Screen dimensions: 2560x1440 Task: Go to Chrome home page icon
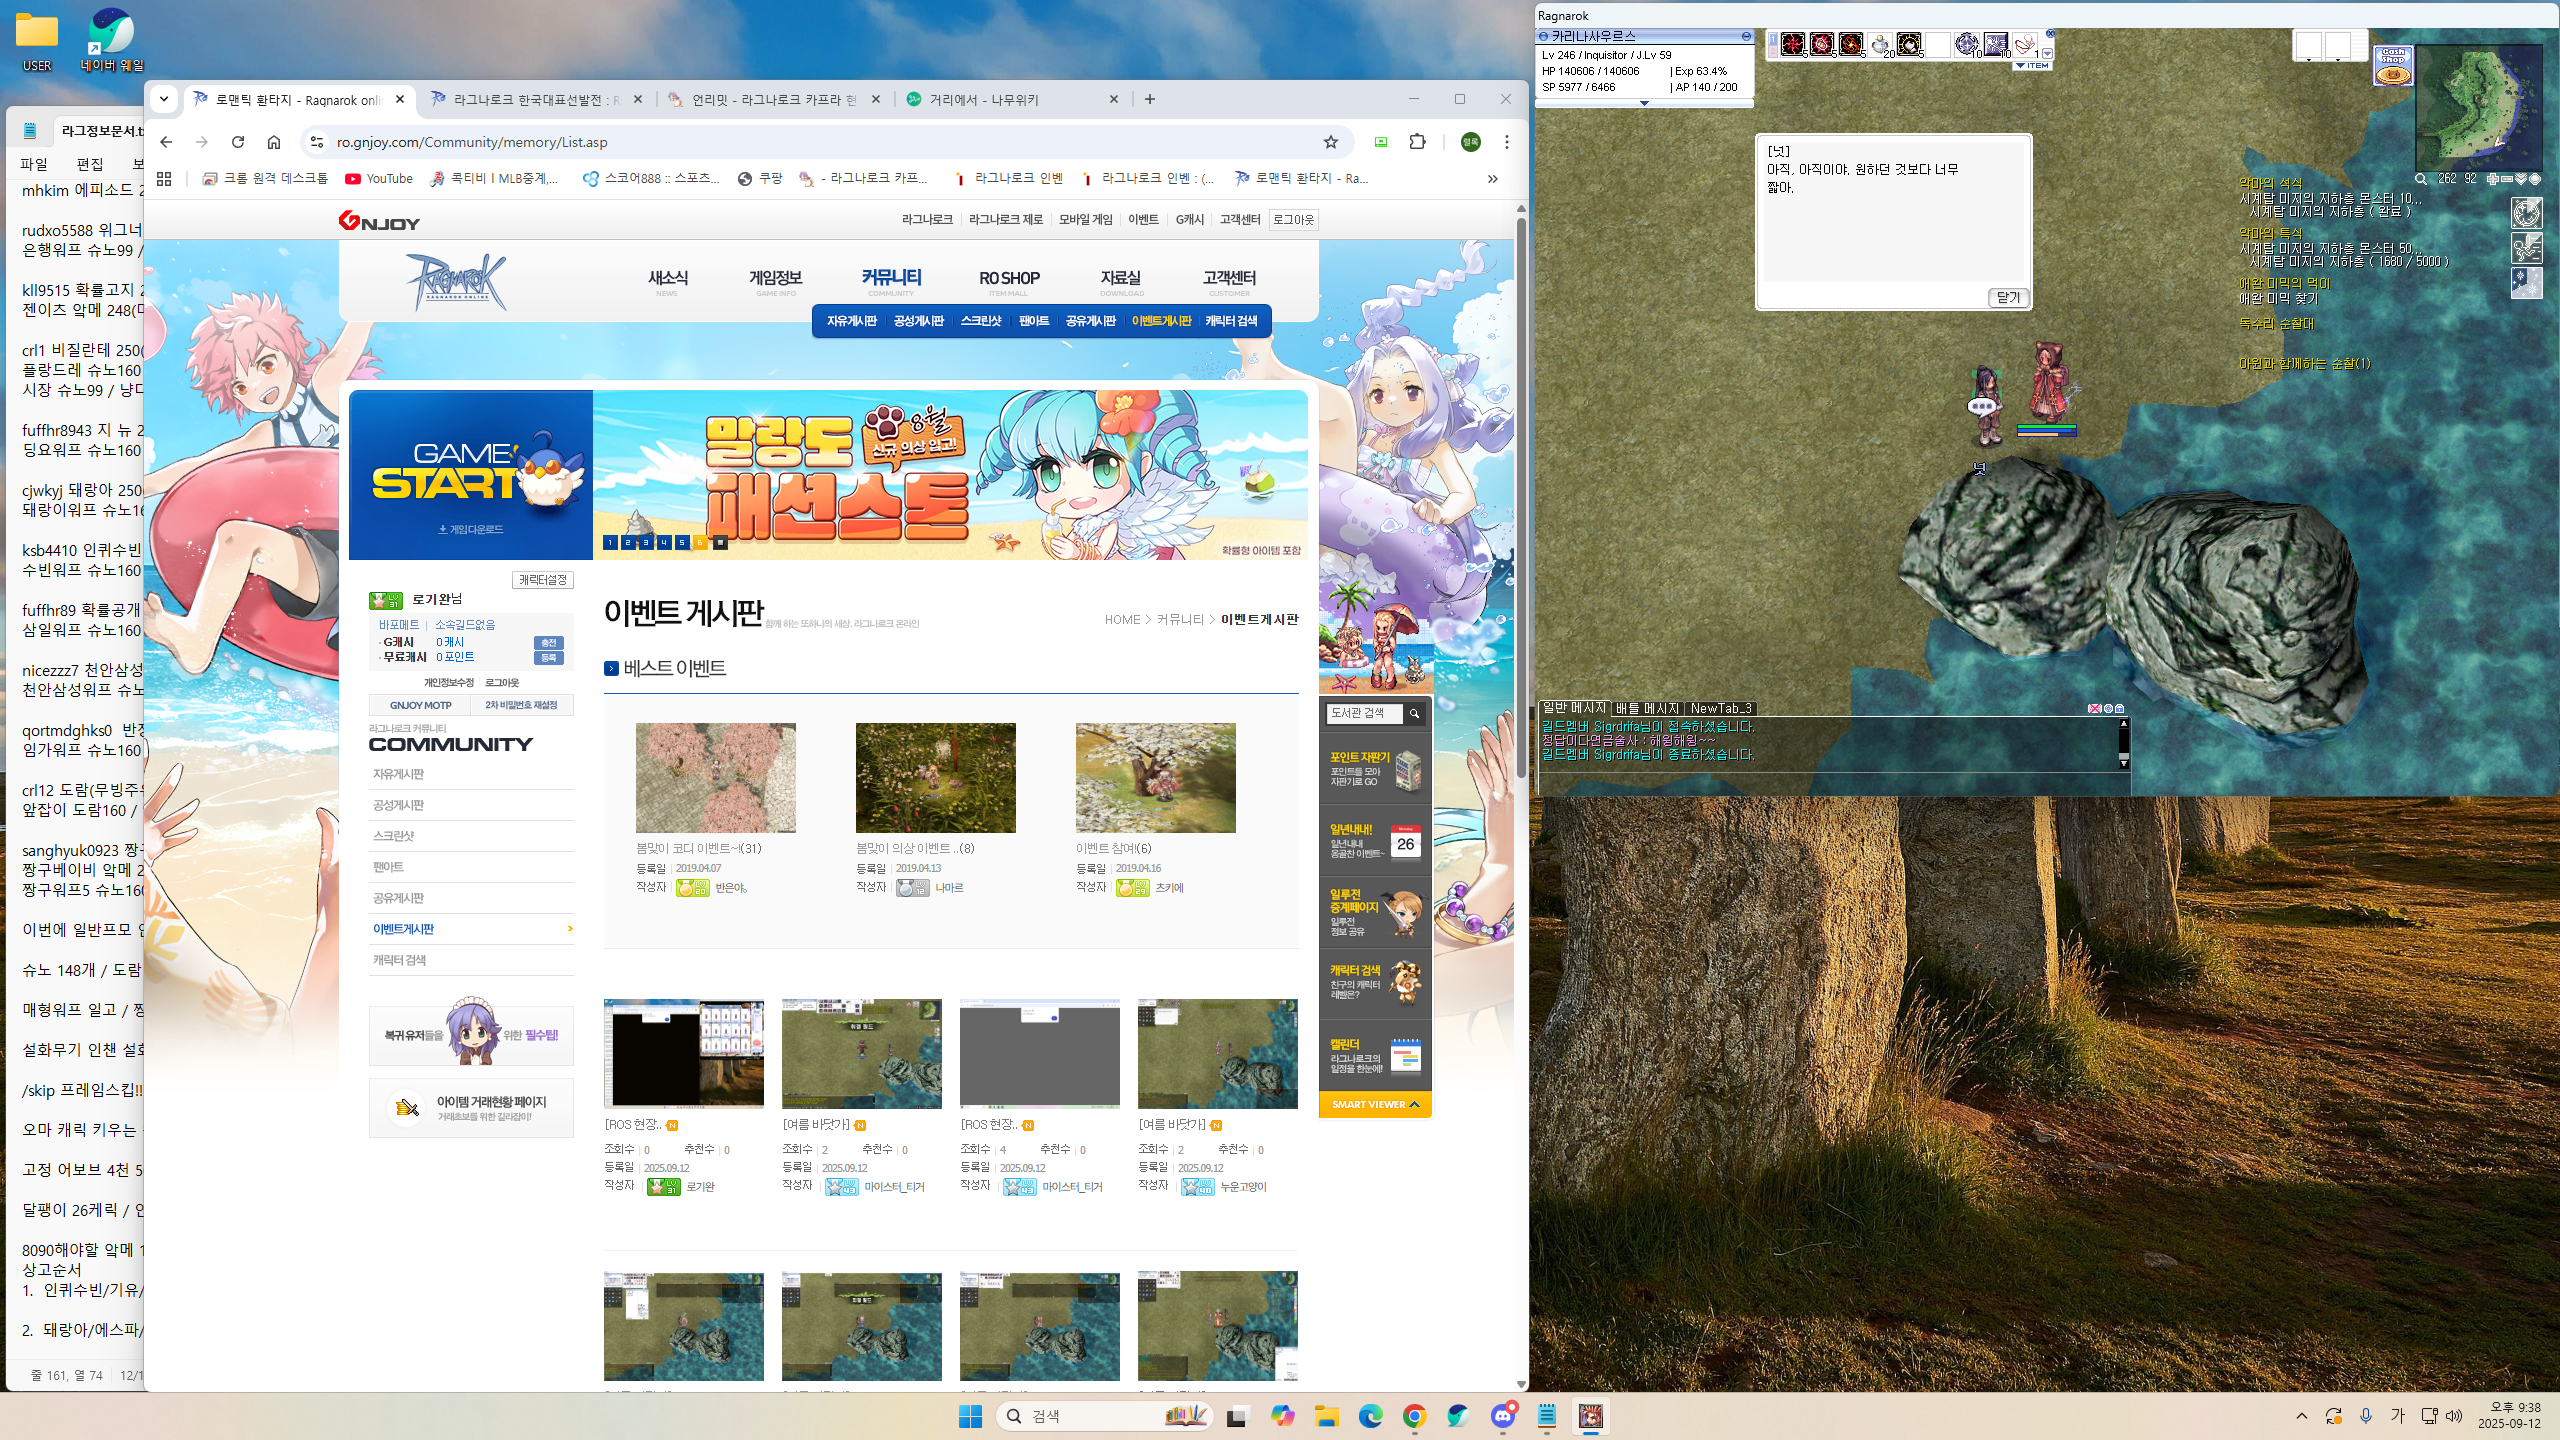click(x=274, y=142)
